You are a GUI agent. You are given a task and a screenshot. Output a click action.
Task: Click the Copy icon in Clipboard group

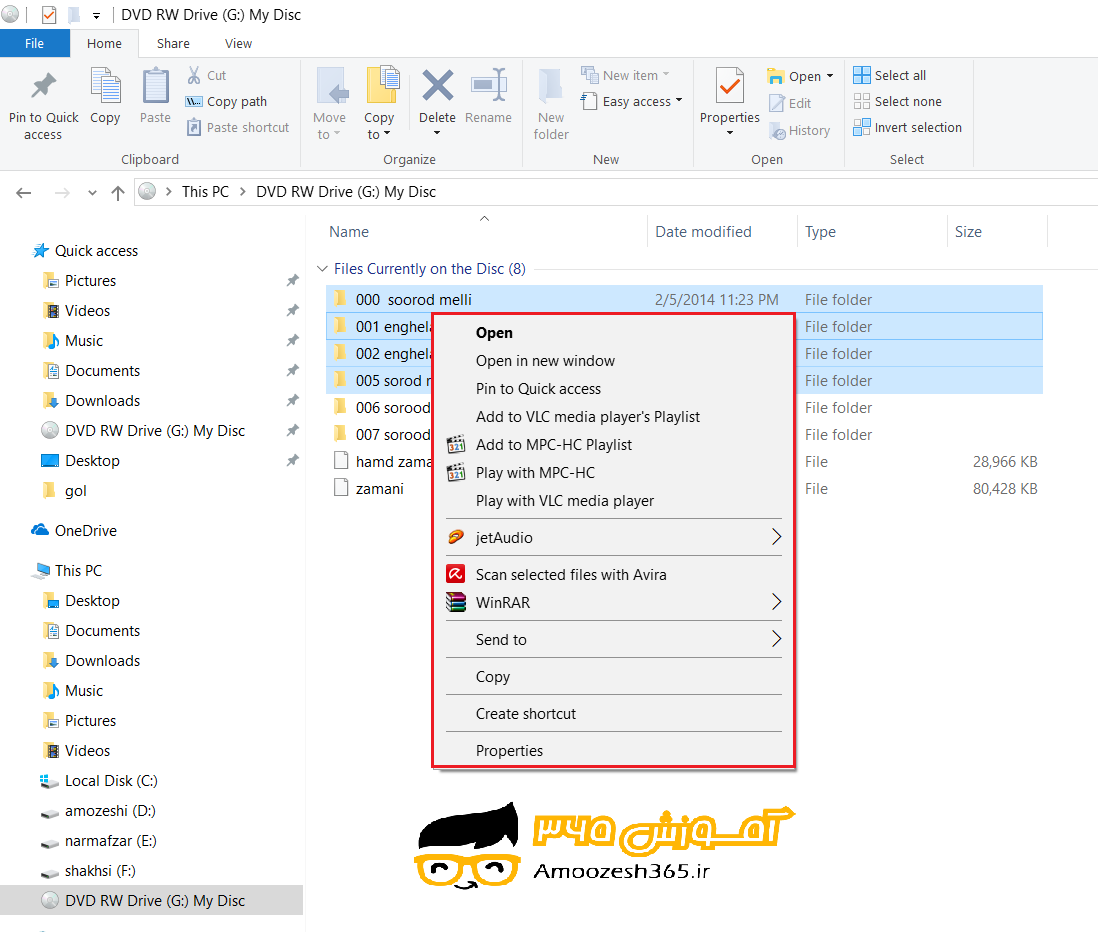(105, 86)
